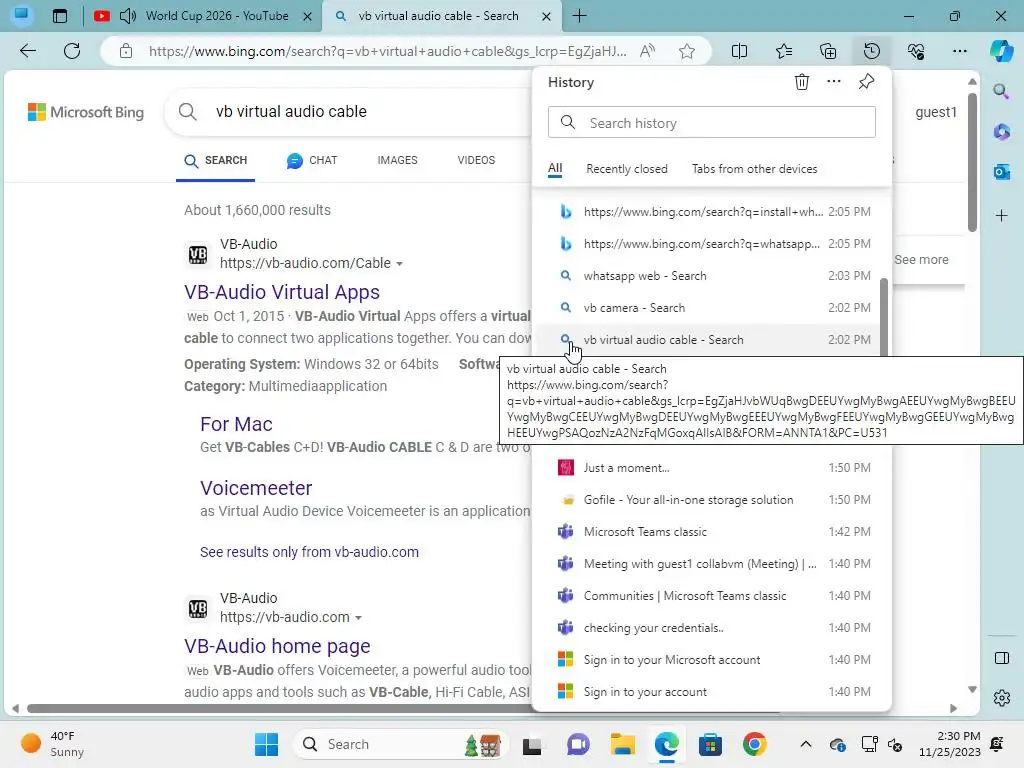Switch to Bing IMAGES tab
This screenshot has height=768, width=1024.
tap(397, 160)
